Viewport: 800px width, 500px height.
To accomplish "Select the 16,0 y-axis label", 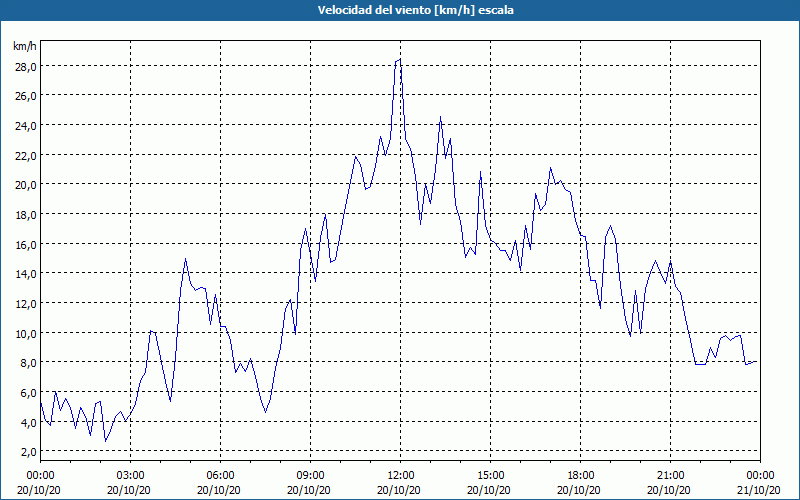I will click(x=24, y=244).
